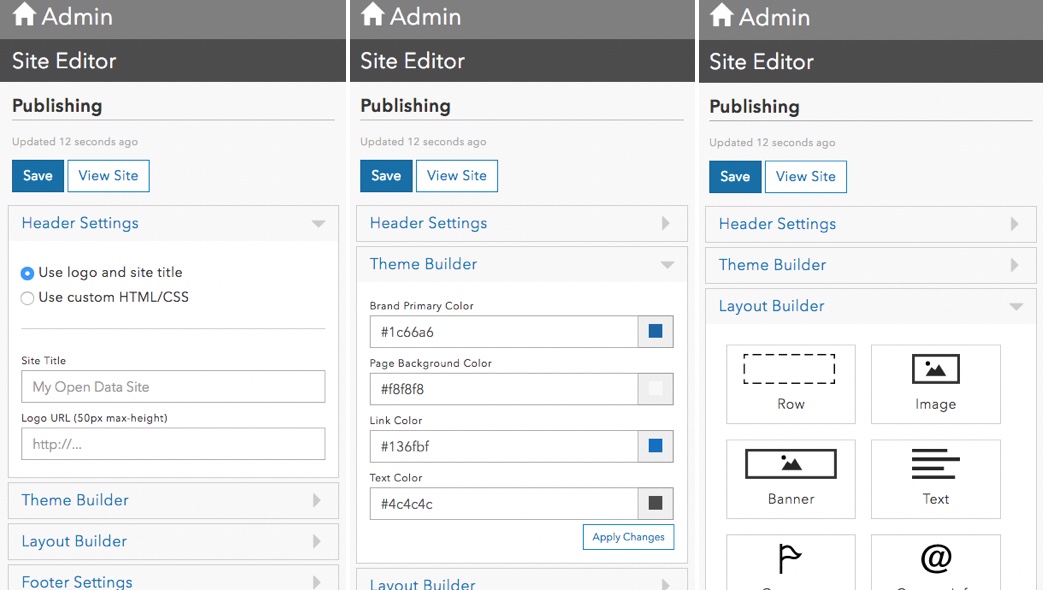Open the Brand Primary Color swatch
1051x590 pixels.
click(655, 332)
